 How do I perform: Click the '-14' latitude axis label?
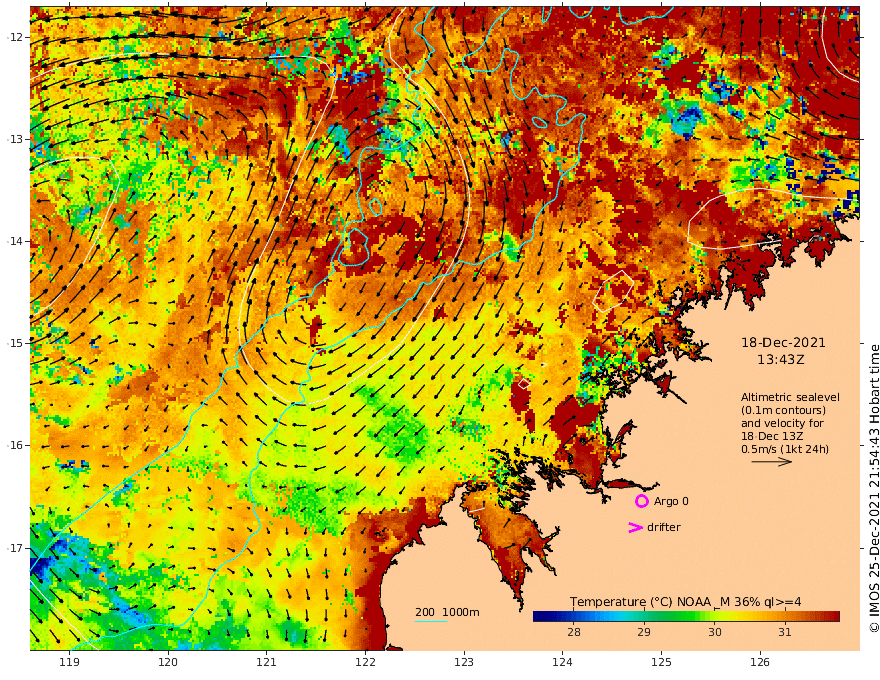(15, 241)
